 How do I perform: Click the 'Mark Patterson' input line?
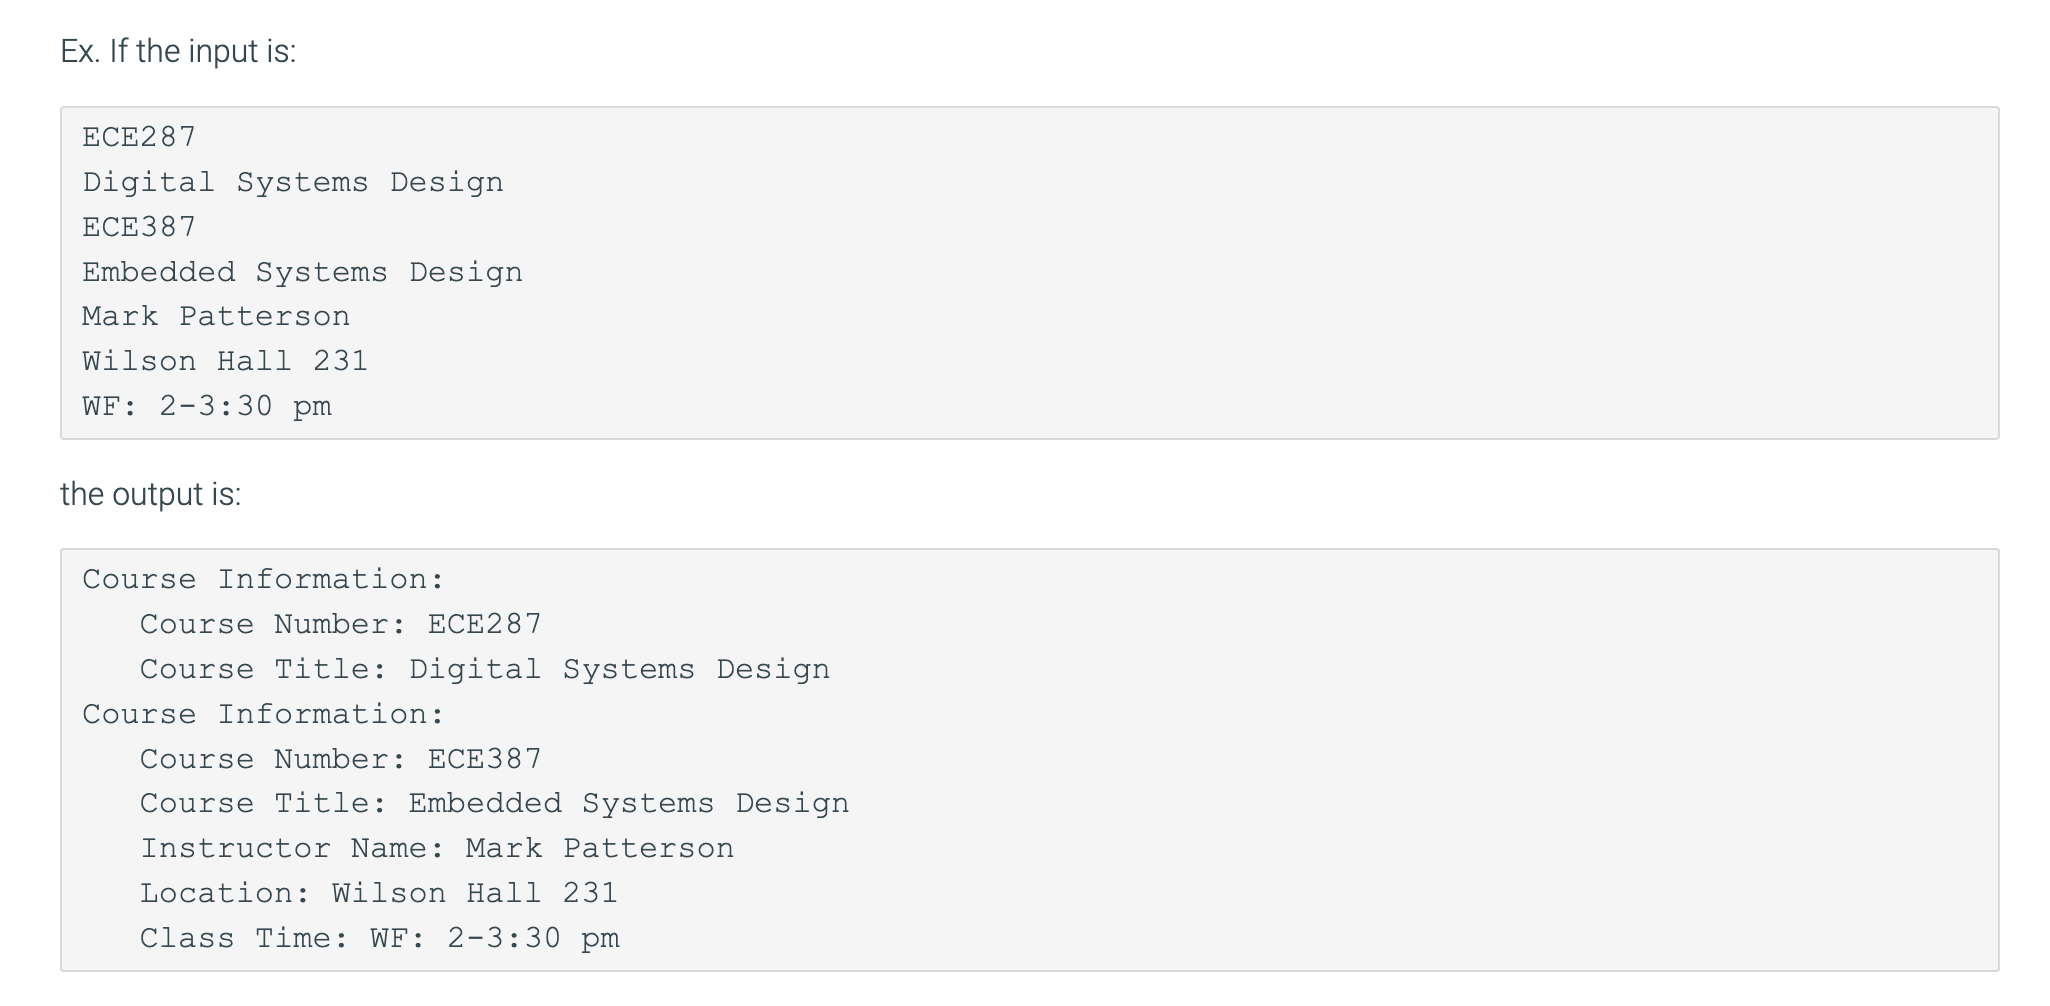(216, 316)
